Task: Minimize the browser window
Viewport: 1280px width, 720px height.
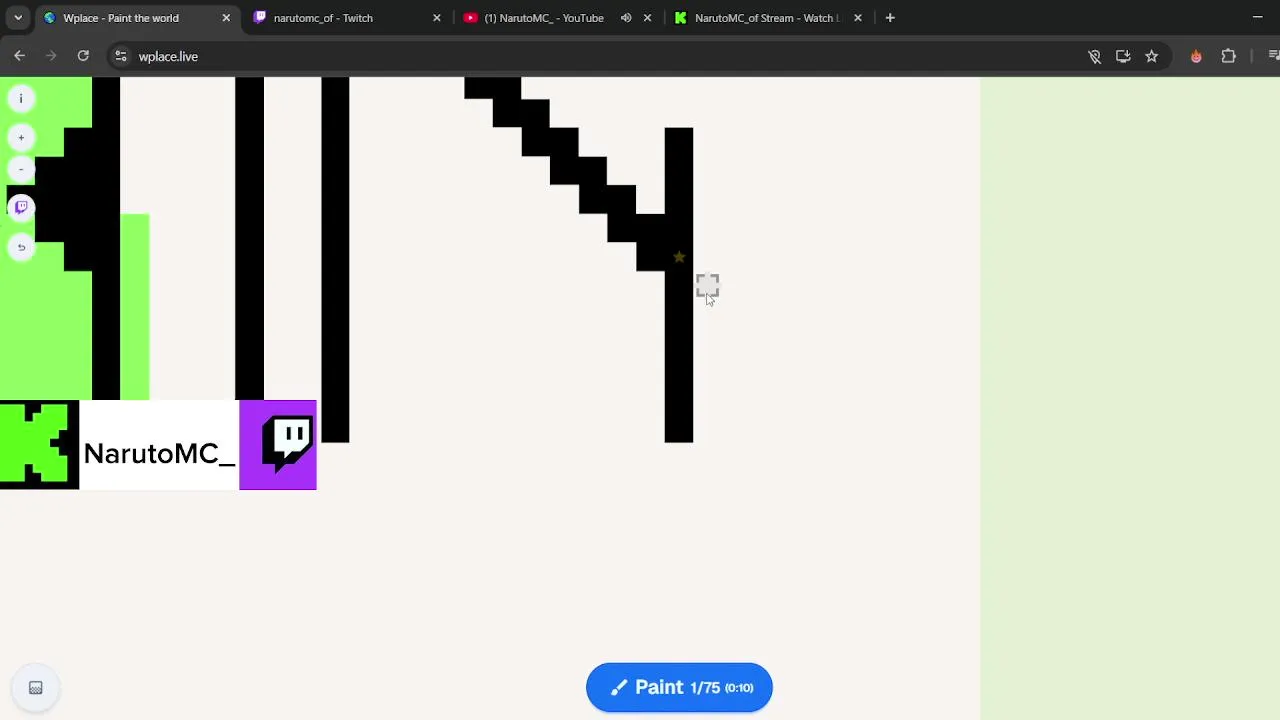Action: 1257,17
